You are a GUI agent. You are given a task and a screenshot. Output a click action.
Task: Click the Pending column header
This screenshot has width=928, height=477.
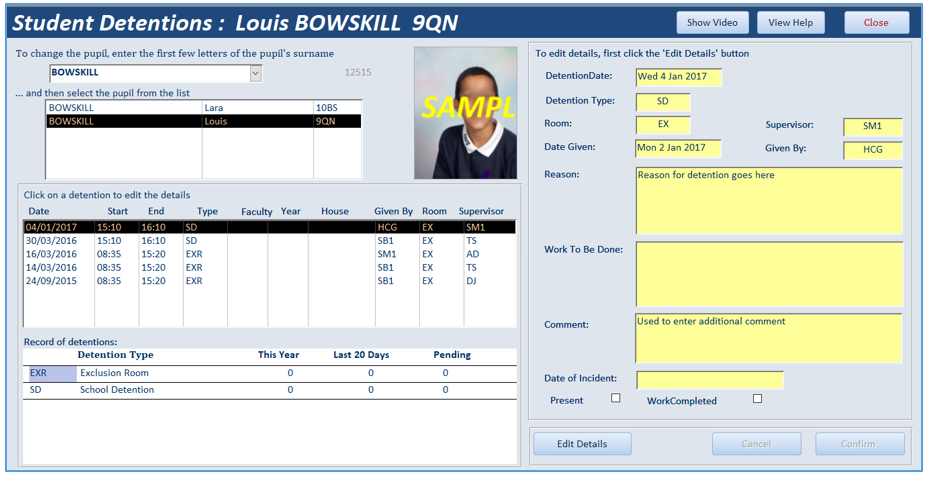click(x=452, y=355)
